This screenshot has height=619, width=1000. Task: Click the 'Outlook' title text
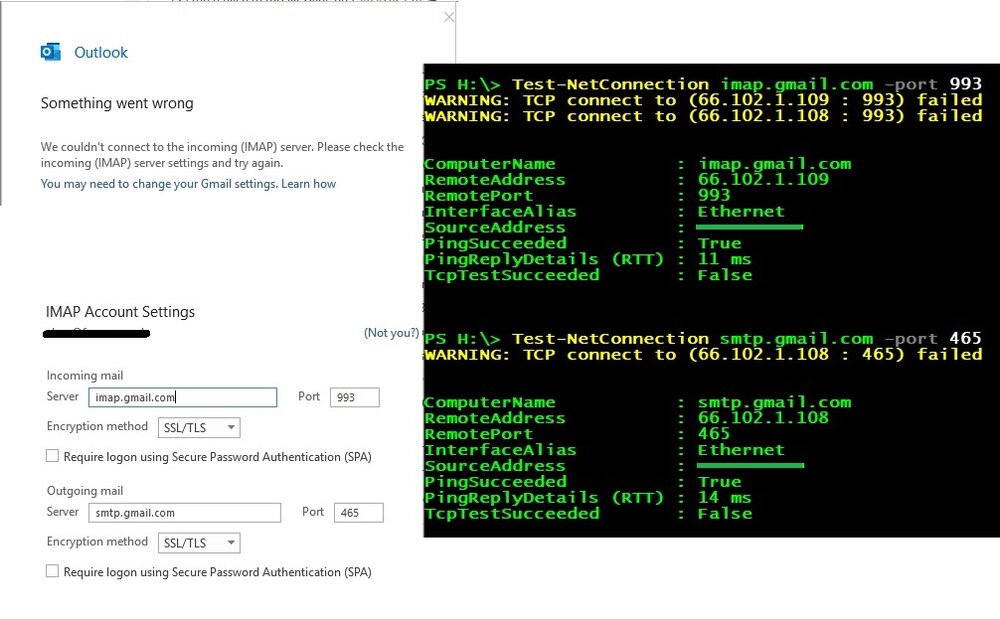point(101,52)
